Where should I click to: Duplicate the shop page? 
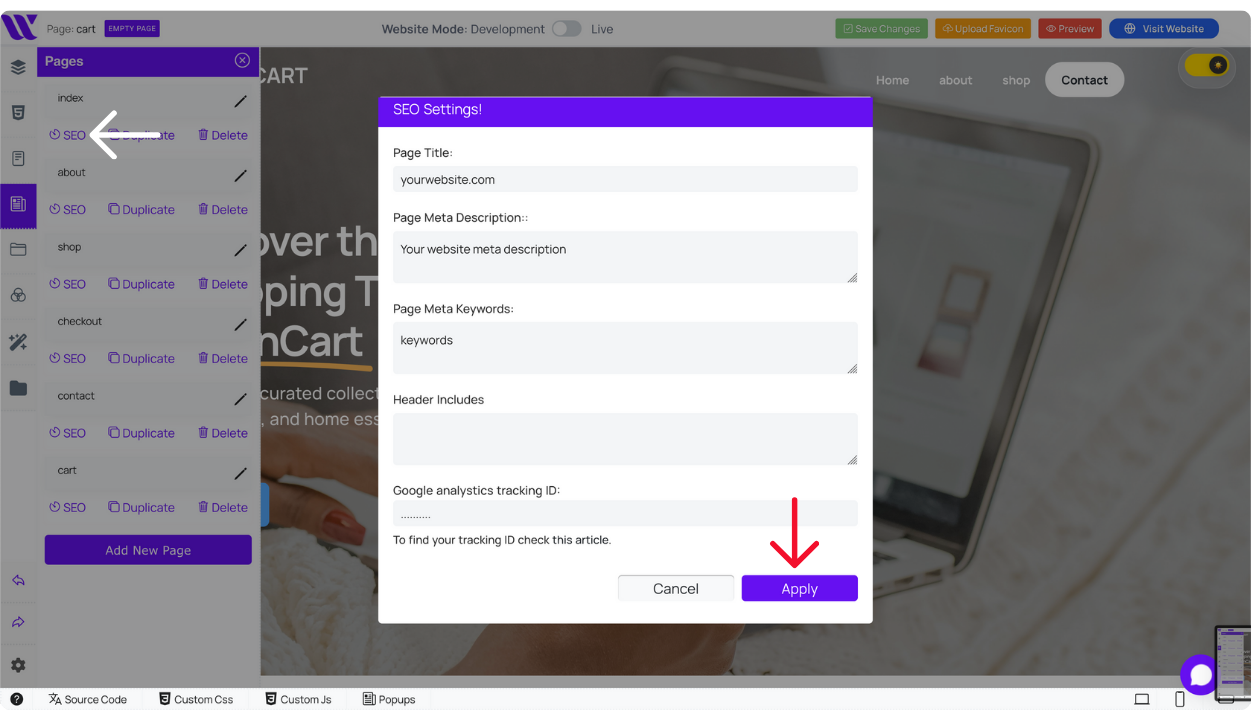click(141, 284)
